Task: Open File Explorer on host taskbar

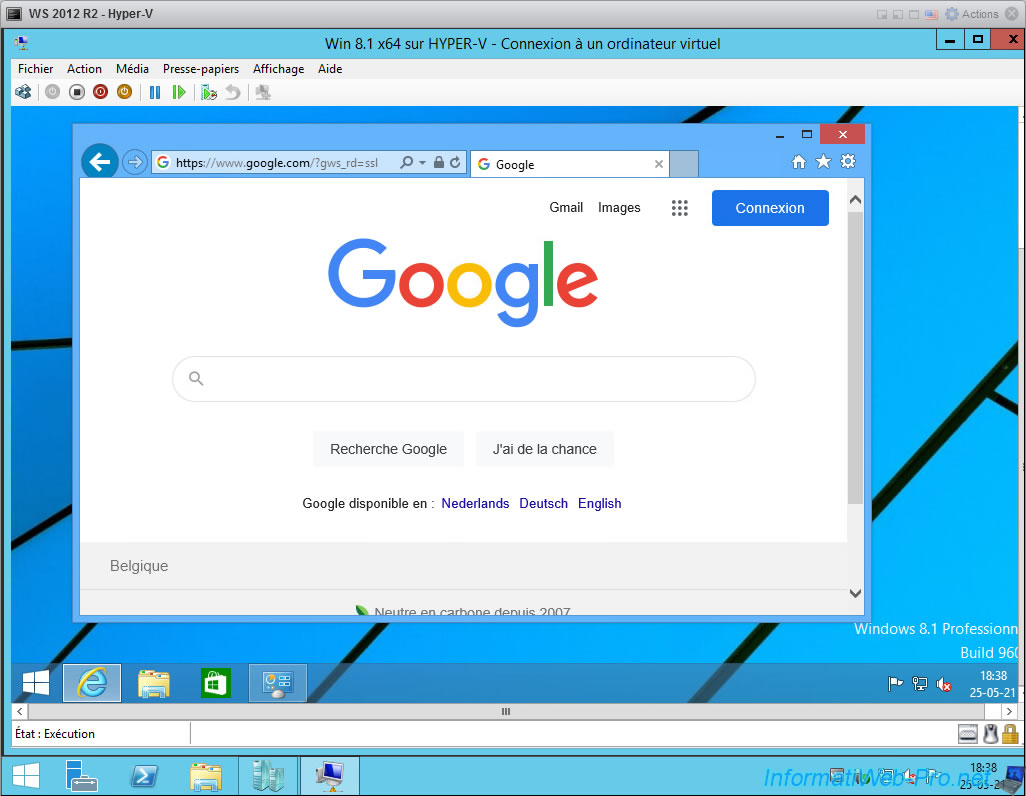Action: click(206, 776)
